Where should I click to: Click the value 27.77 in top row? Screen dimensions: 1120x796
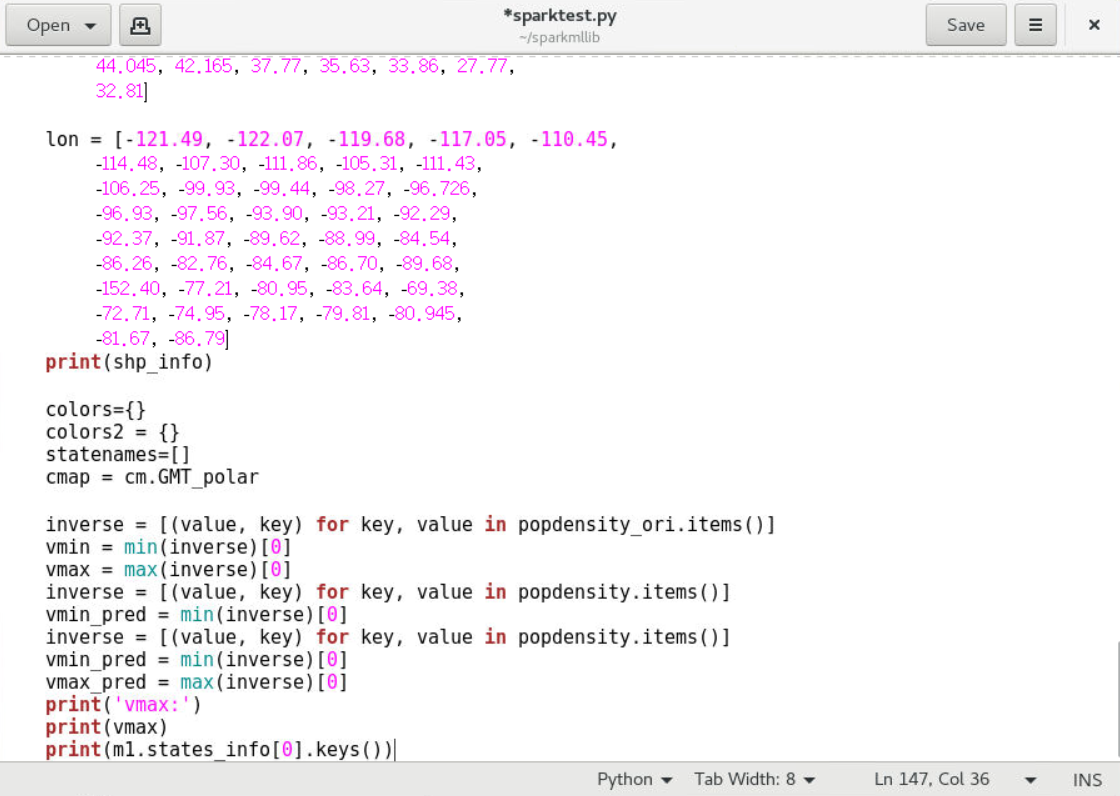tap(481, 66)
